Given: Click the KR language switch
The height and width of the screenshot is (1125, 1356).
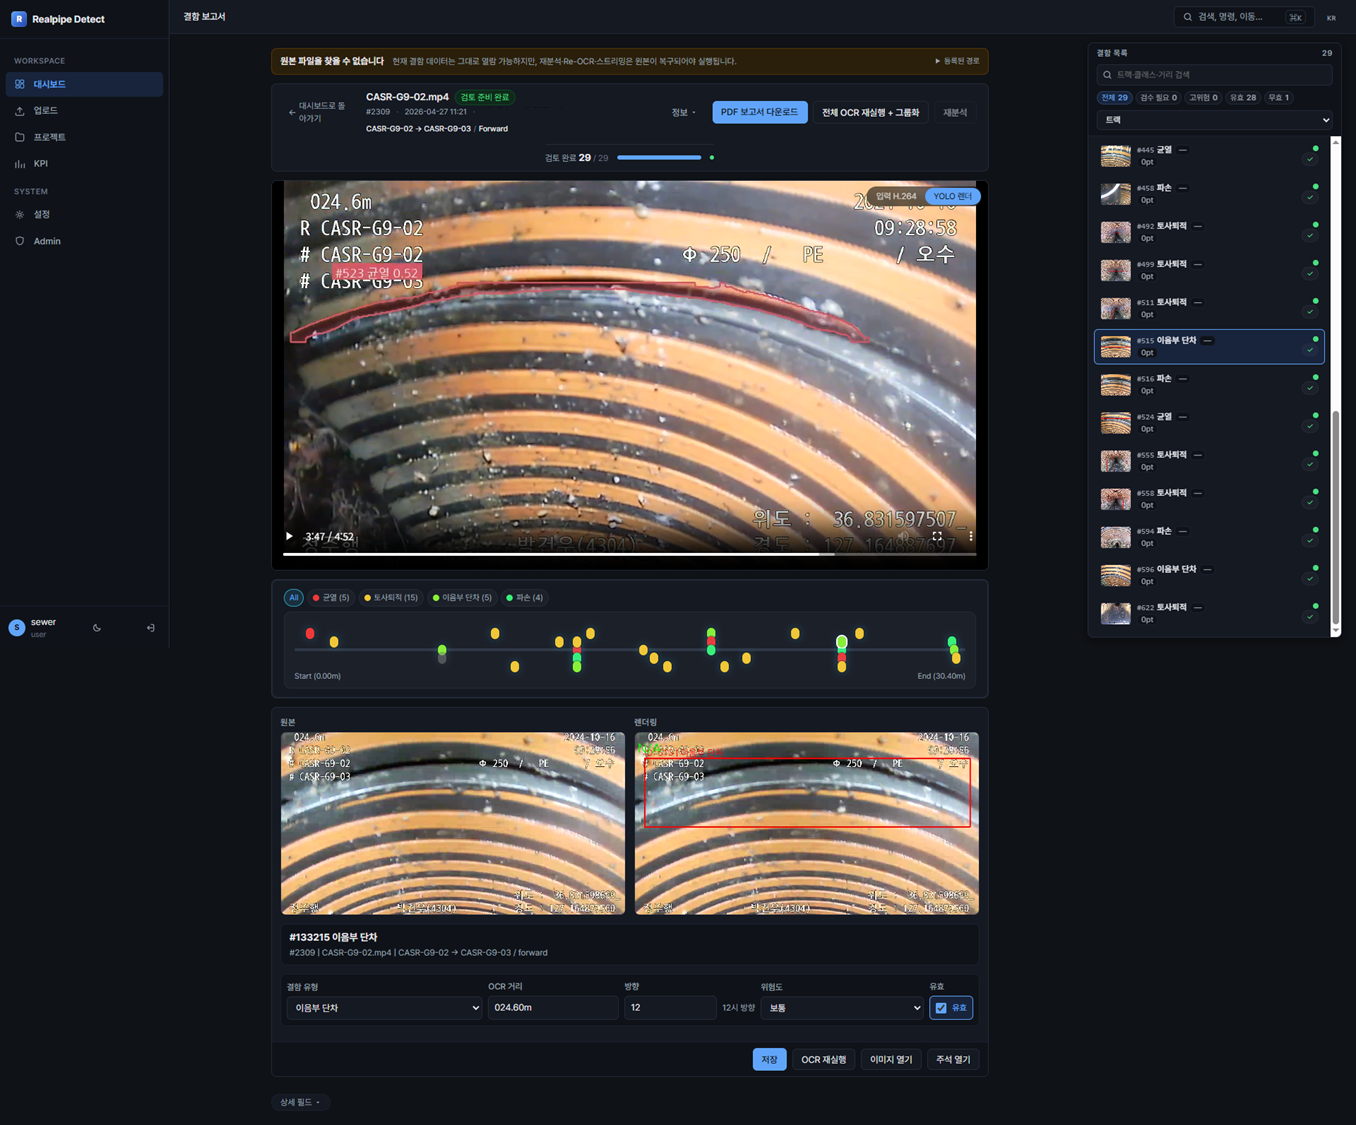Looking at the screenshot, I should point(1331,18).
